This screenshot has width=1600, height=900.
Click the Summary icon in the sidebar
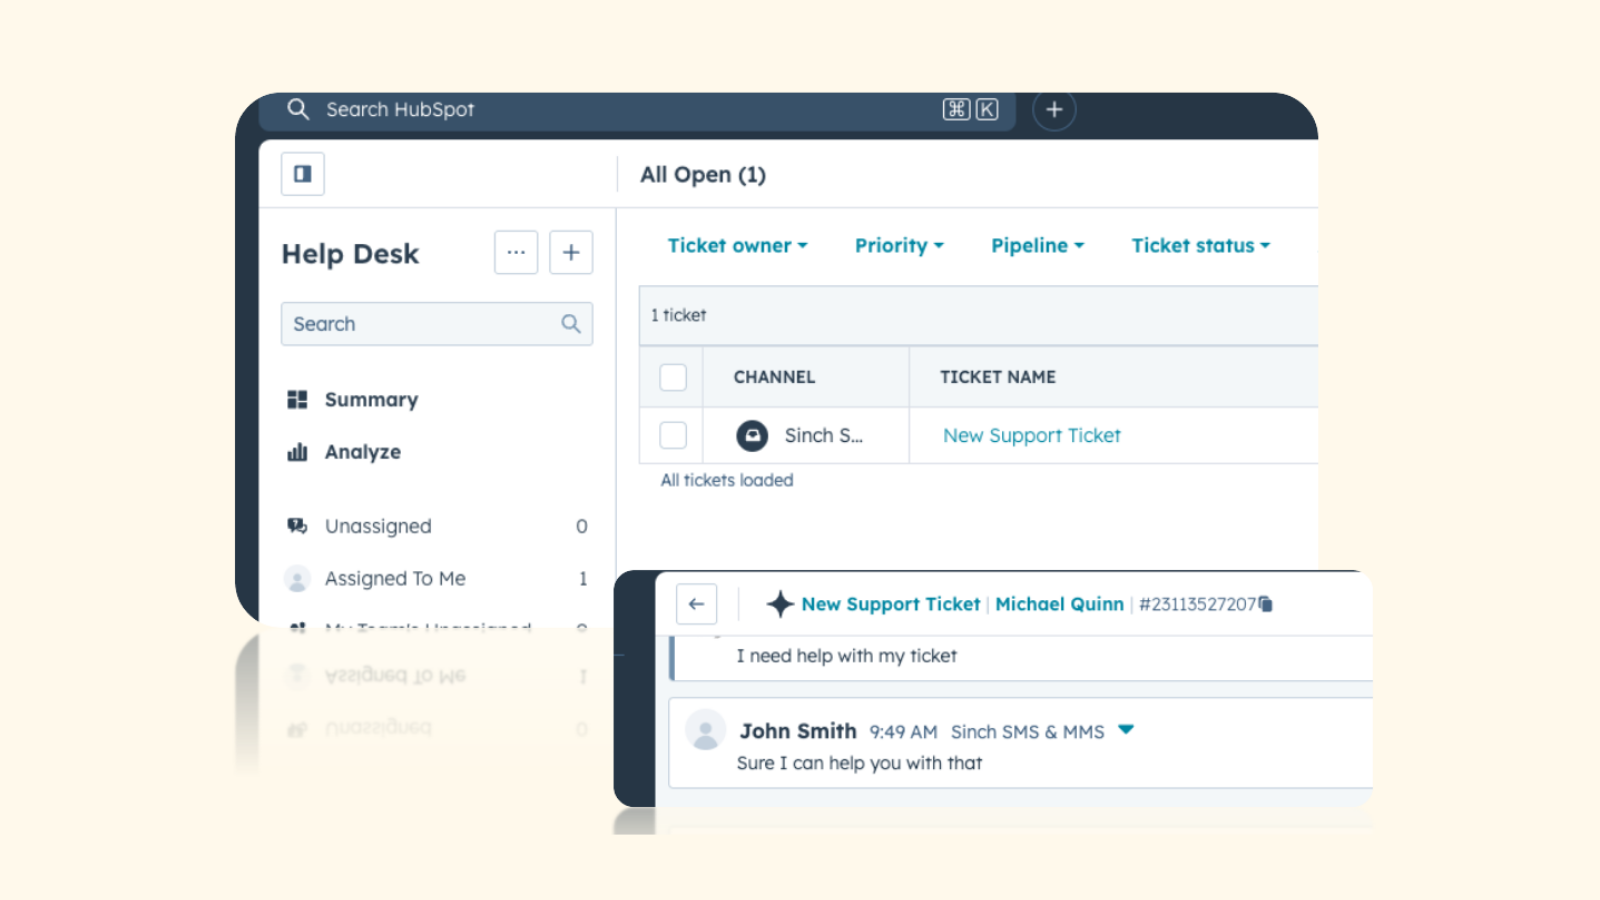[x=296, y=399]
